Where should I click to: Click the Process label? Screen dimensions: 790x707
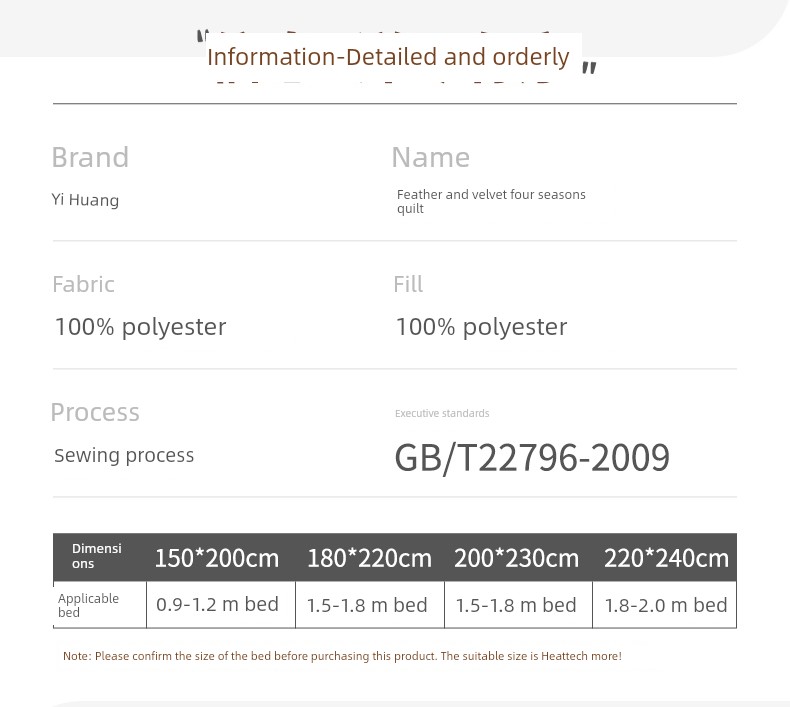click(x=95, y=412)
